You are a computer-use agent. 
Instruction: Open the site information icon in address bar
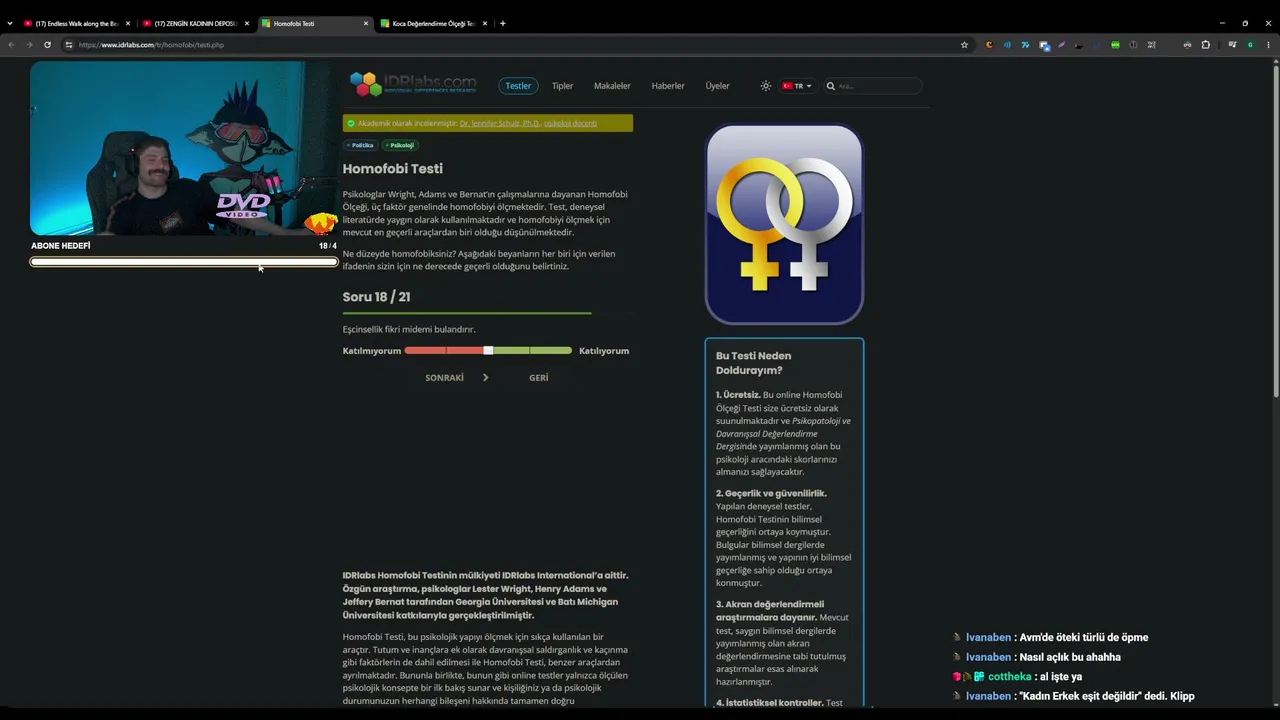pyautogui.click(x=69, y=45)
